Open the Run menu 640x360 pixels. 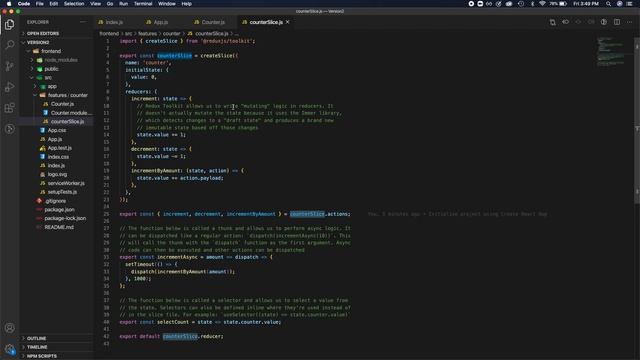123,4
